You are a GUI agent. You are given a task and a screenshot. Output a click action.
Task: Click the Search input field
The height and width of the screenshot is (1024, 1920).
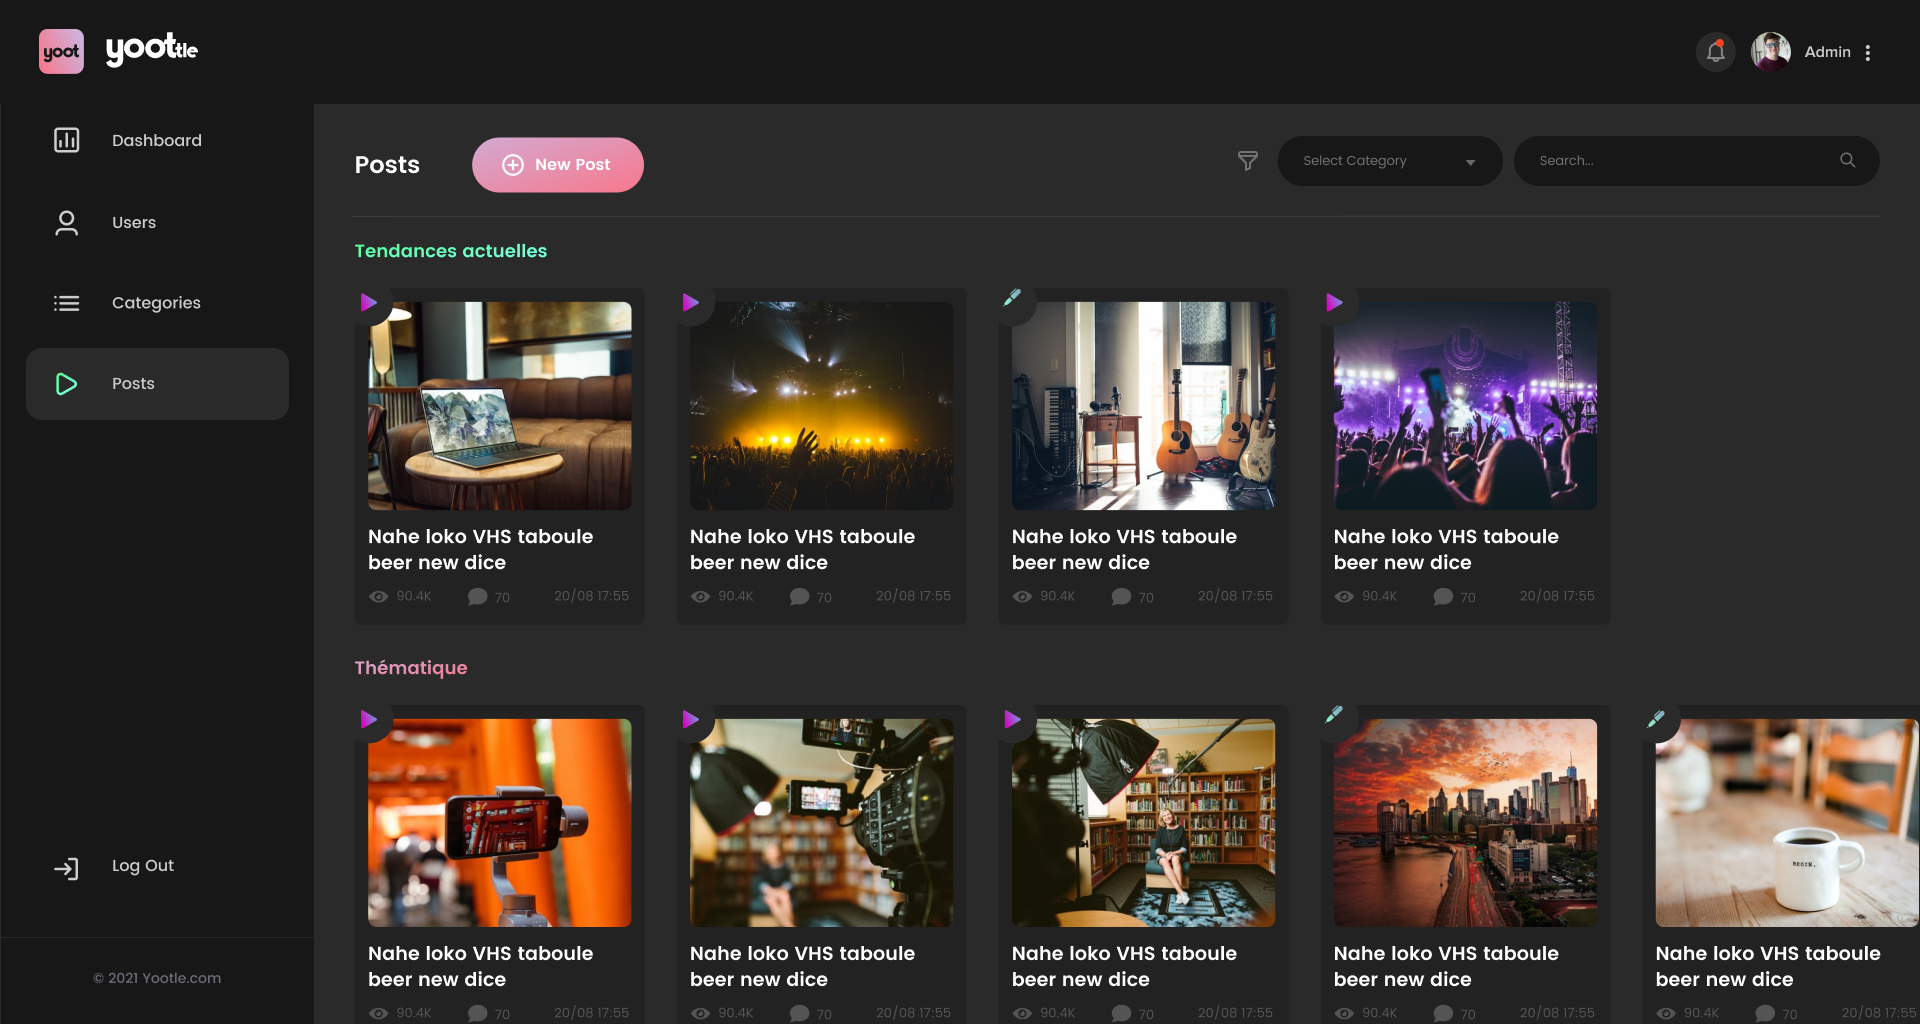pos(1680,161)
